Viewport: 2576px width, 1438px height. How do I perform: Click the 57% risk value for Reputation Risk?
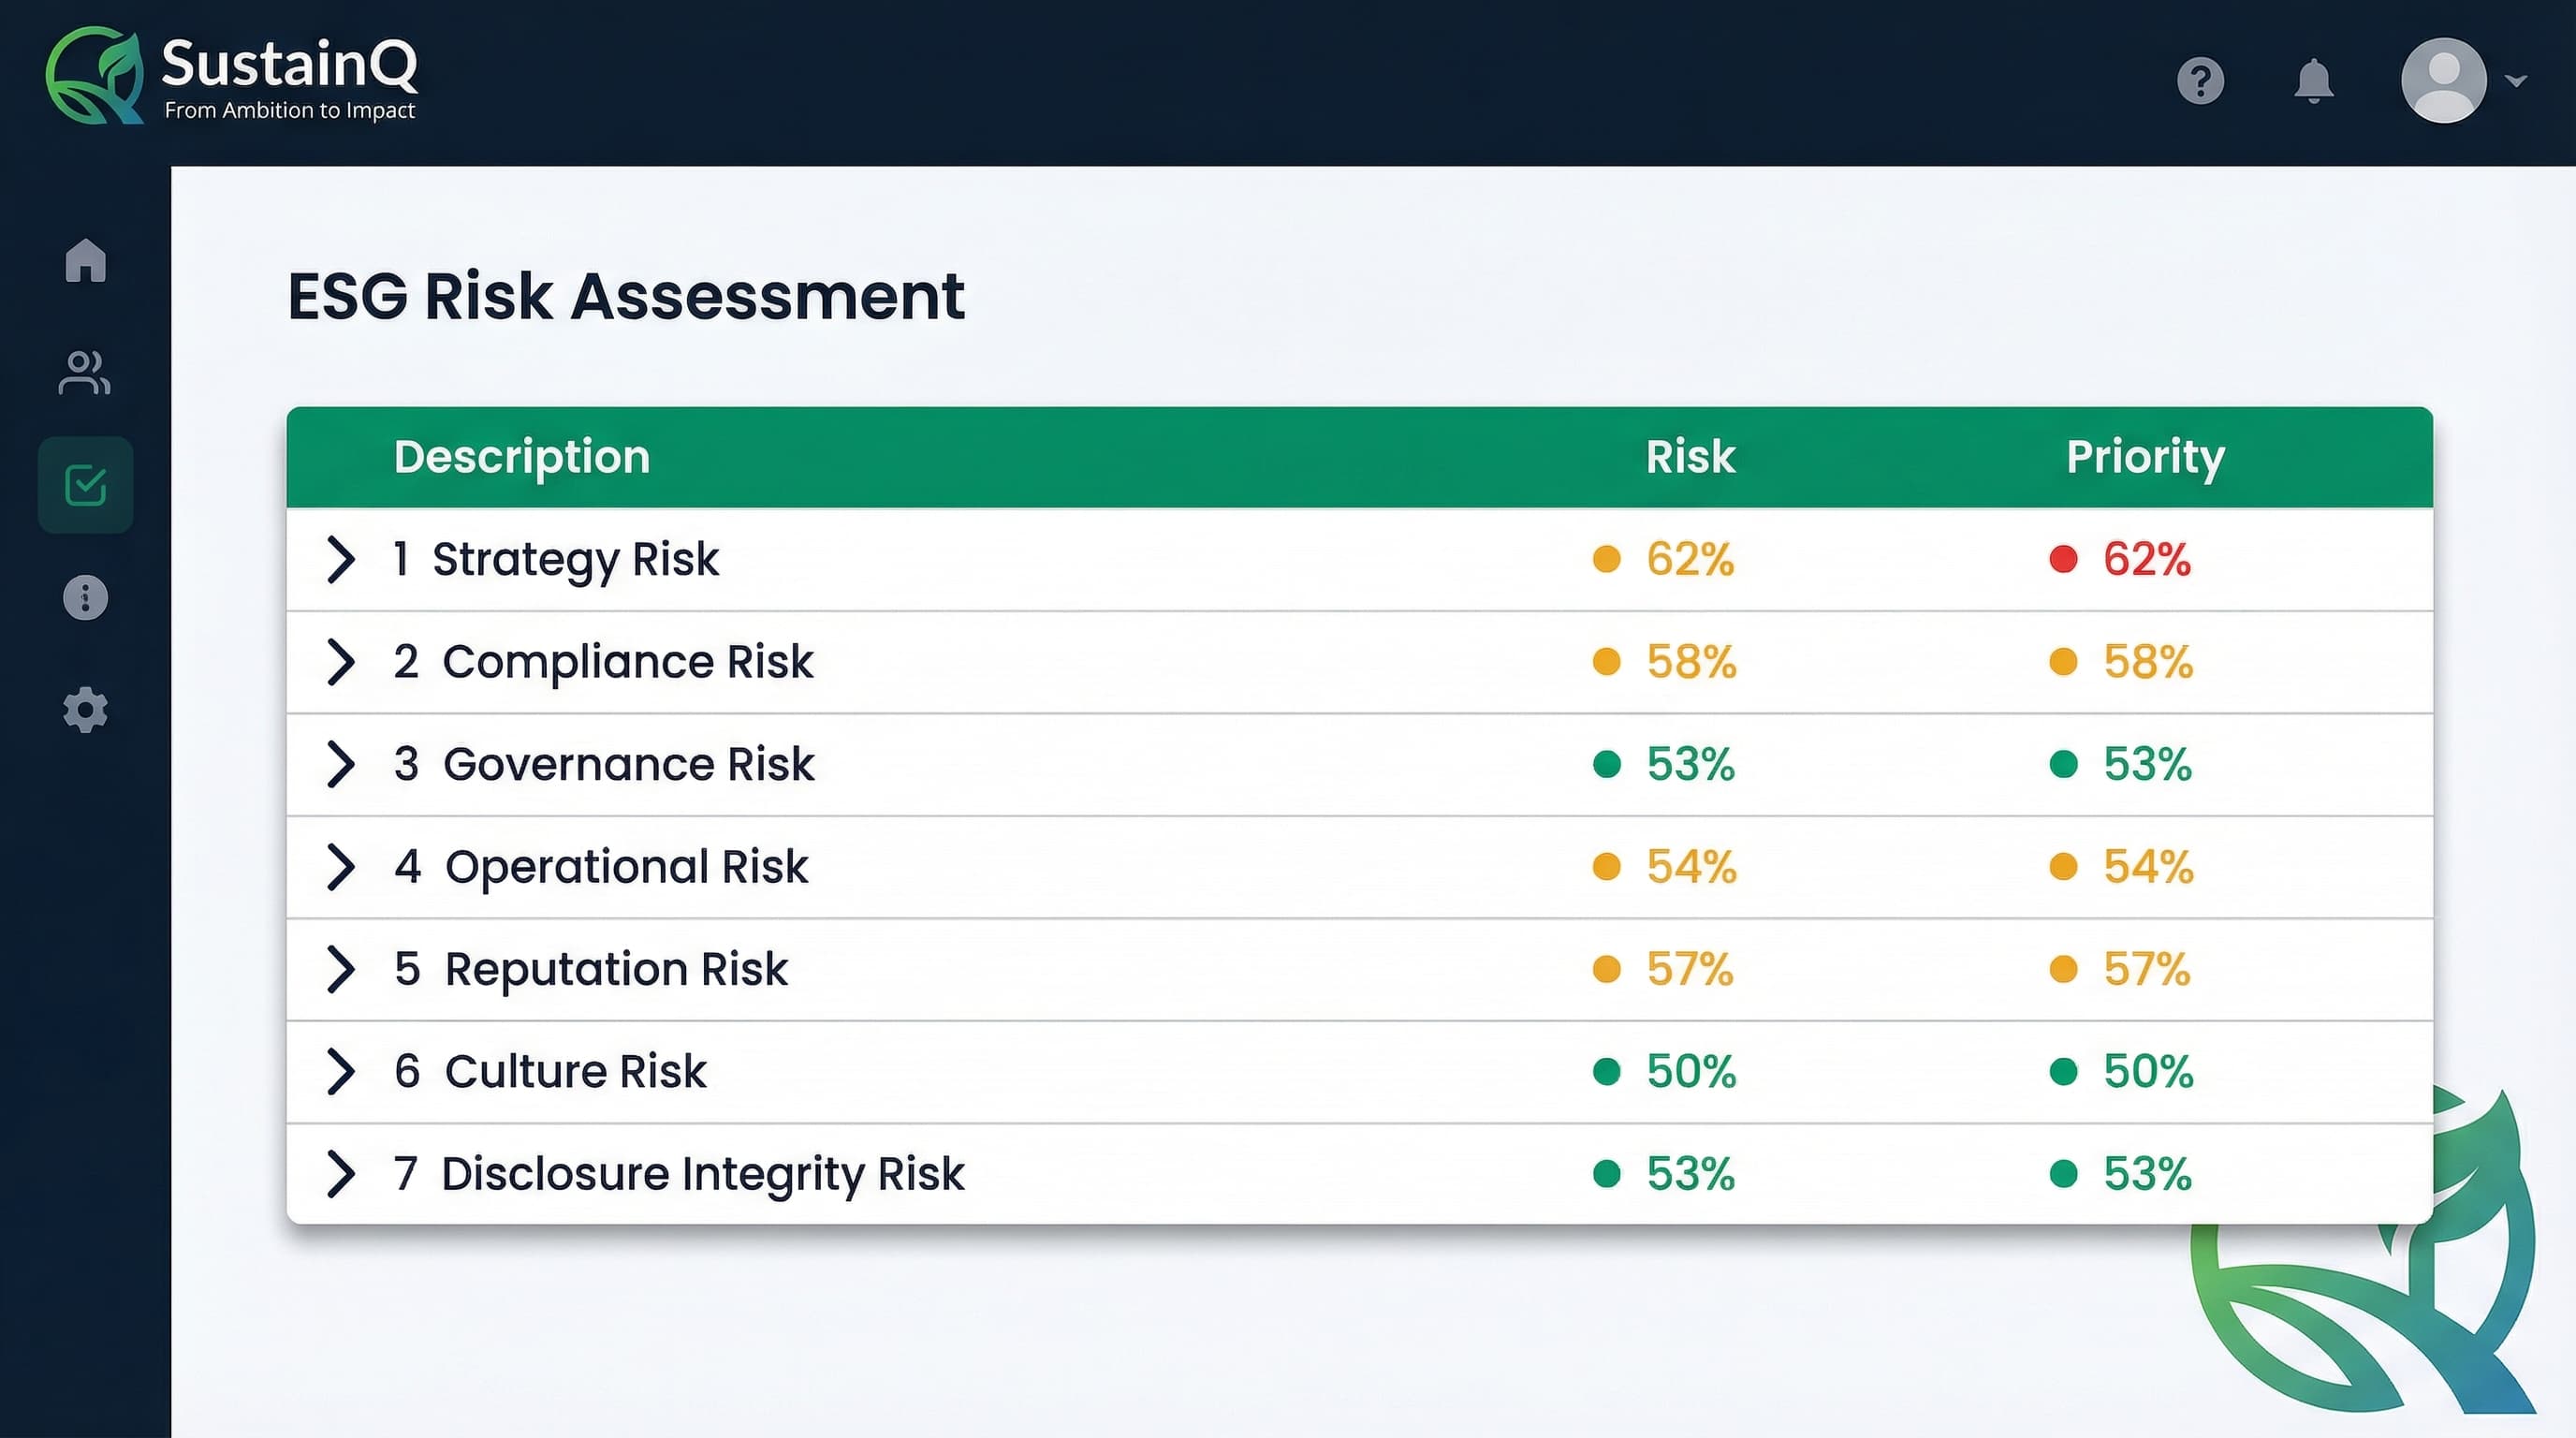[1688, 969]
